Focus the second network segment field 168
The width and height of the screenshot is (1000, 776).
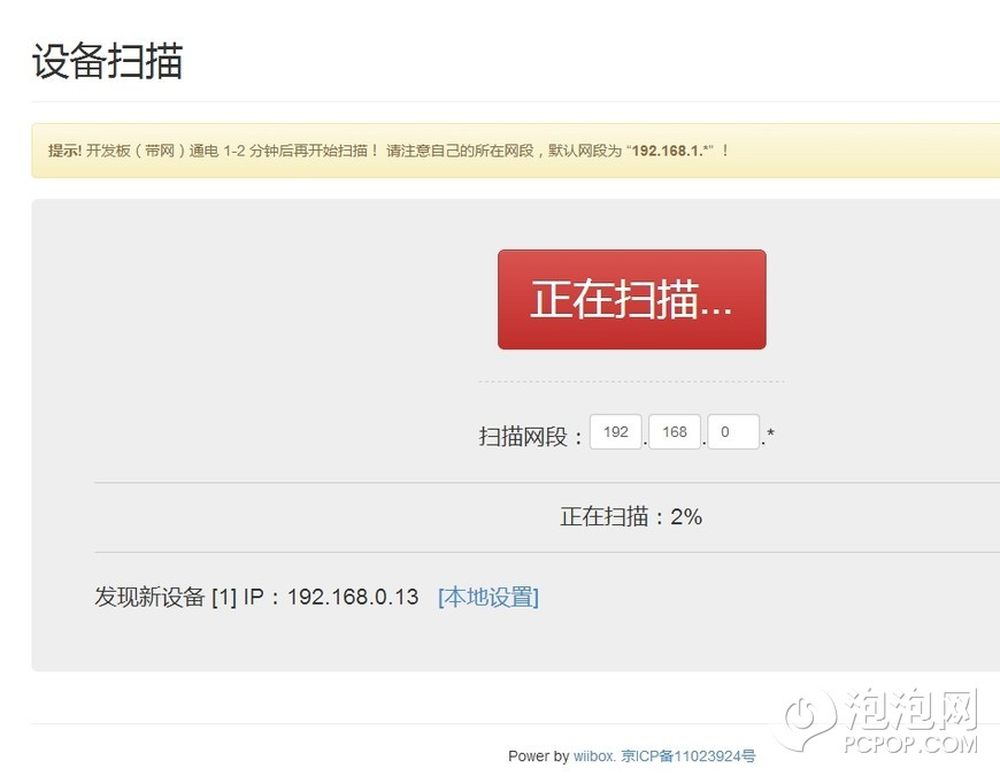675,432
